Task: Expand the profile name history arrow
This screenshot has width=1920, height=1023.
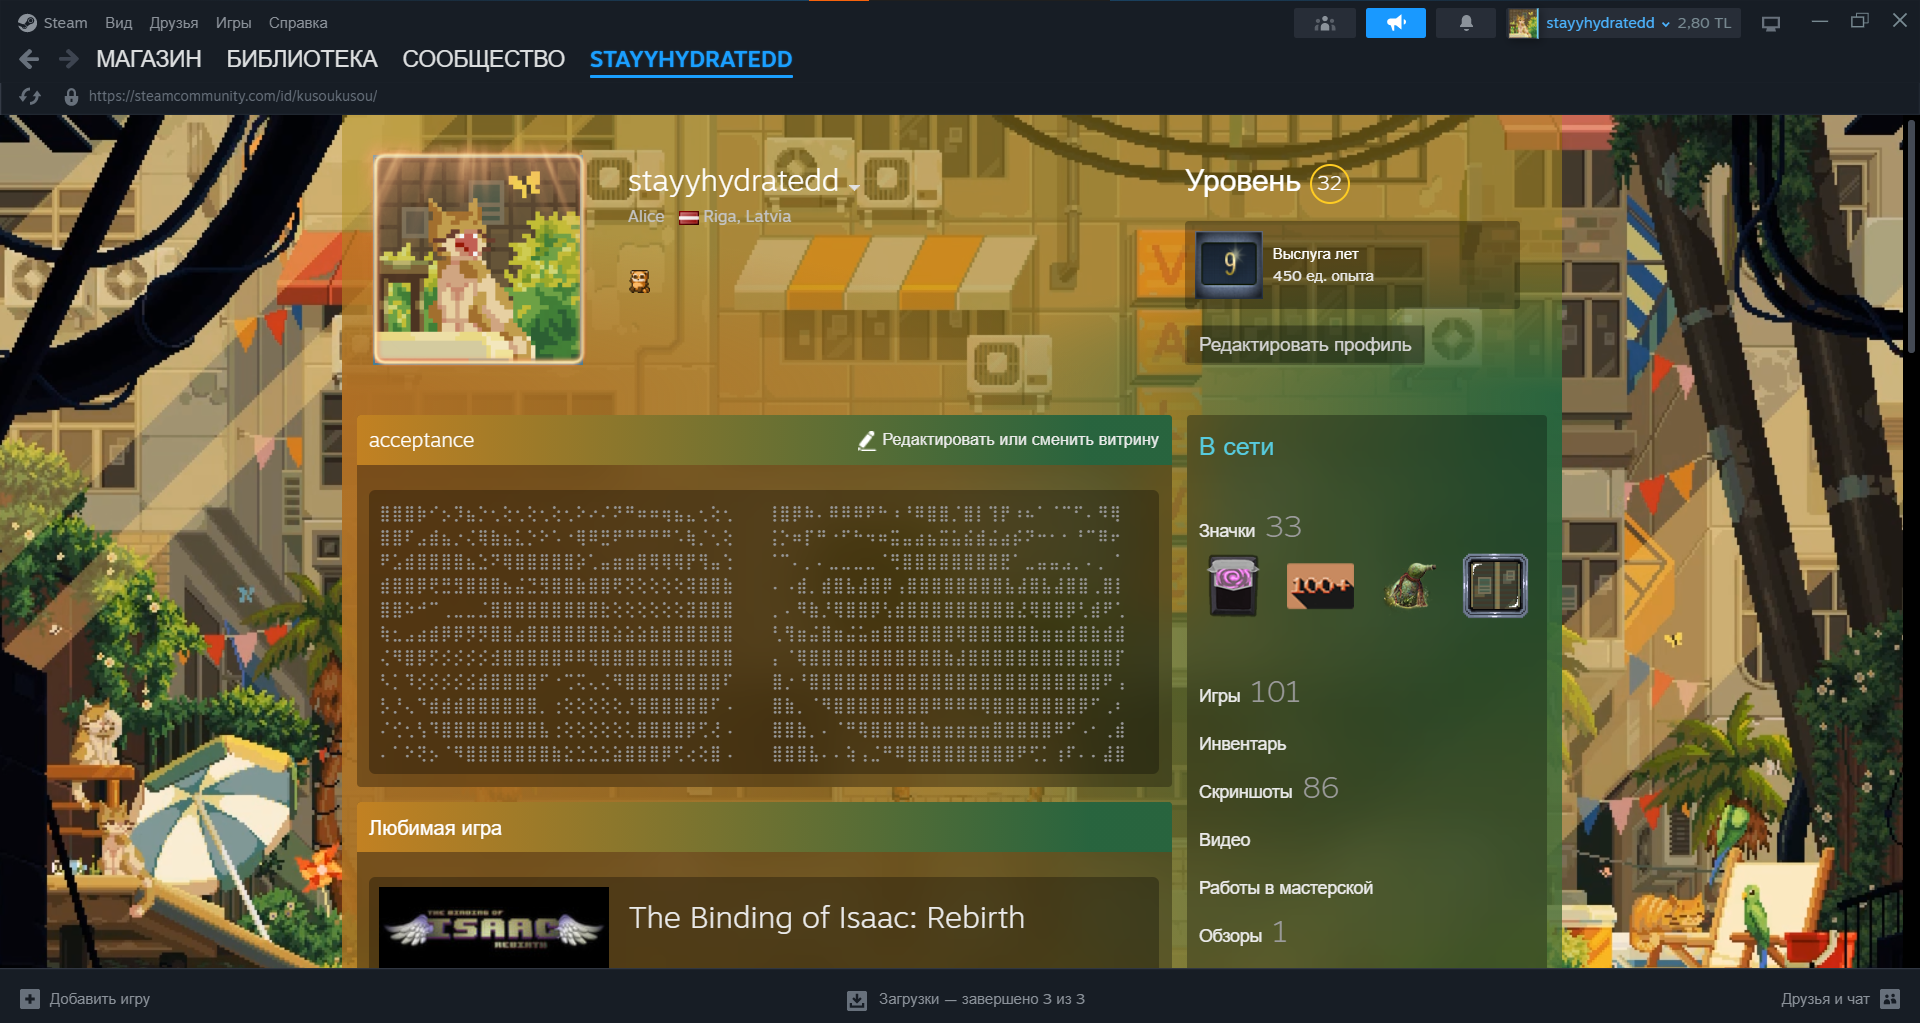Action: (x=854, y=186)
